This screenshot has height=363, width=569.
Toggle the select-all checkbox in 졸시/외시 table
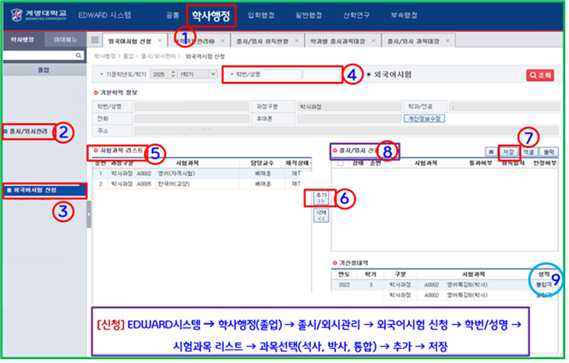pyautogui.click(x=340, y=163)
